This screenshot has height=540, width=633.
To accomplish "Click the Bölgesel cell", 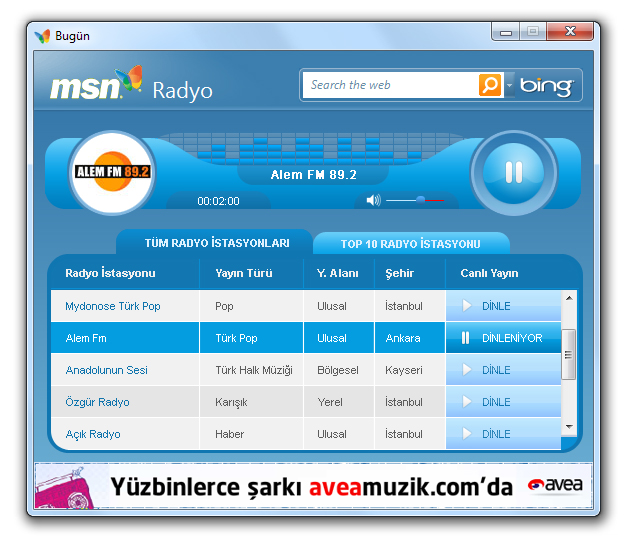I will pyautogui.click(x=337, y=370).
